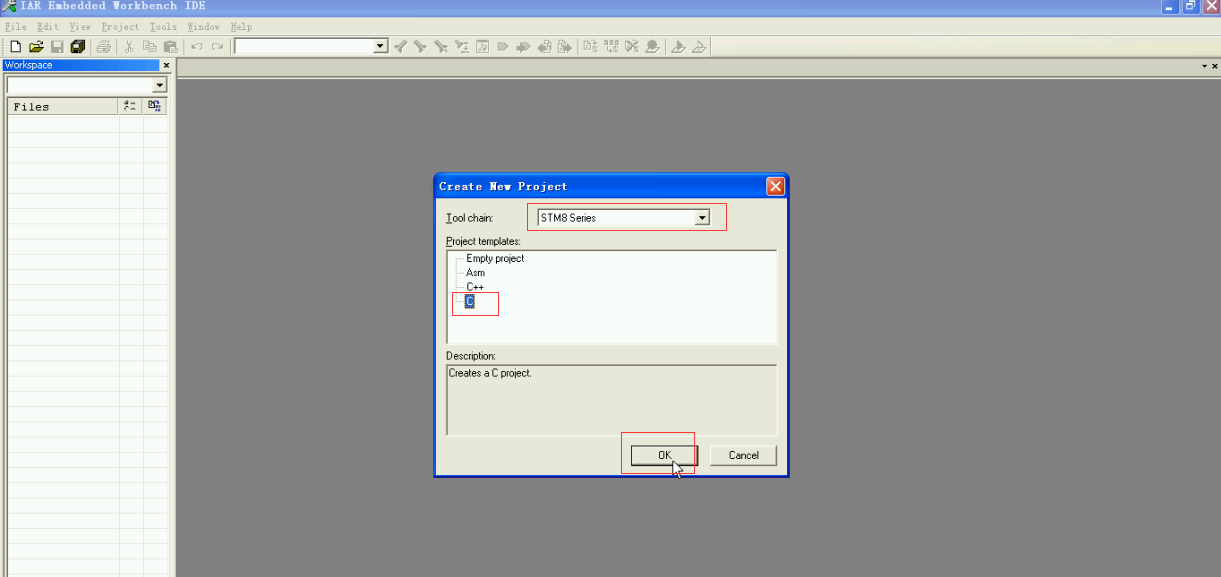Click the Undo arrow icon
The height and width of the screenshot is (577, 1221).
click(x=197, y=47)
